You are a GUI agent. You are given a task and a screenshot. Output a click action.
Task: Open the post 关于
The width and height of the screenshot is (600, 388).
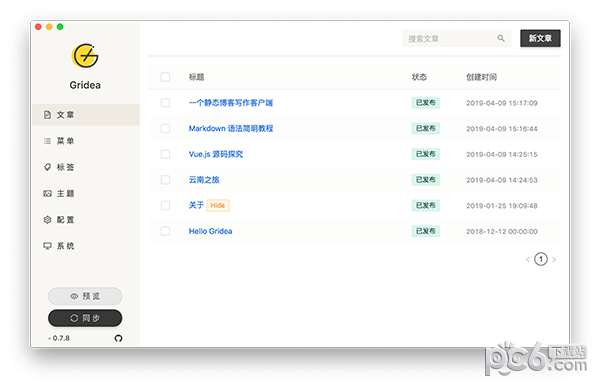click(196, 205)
